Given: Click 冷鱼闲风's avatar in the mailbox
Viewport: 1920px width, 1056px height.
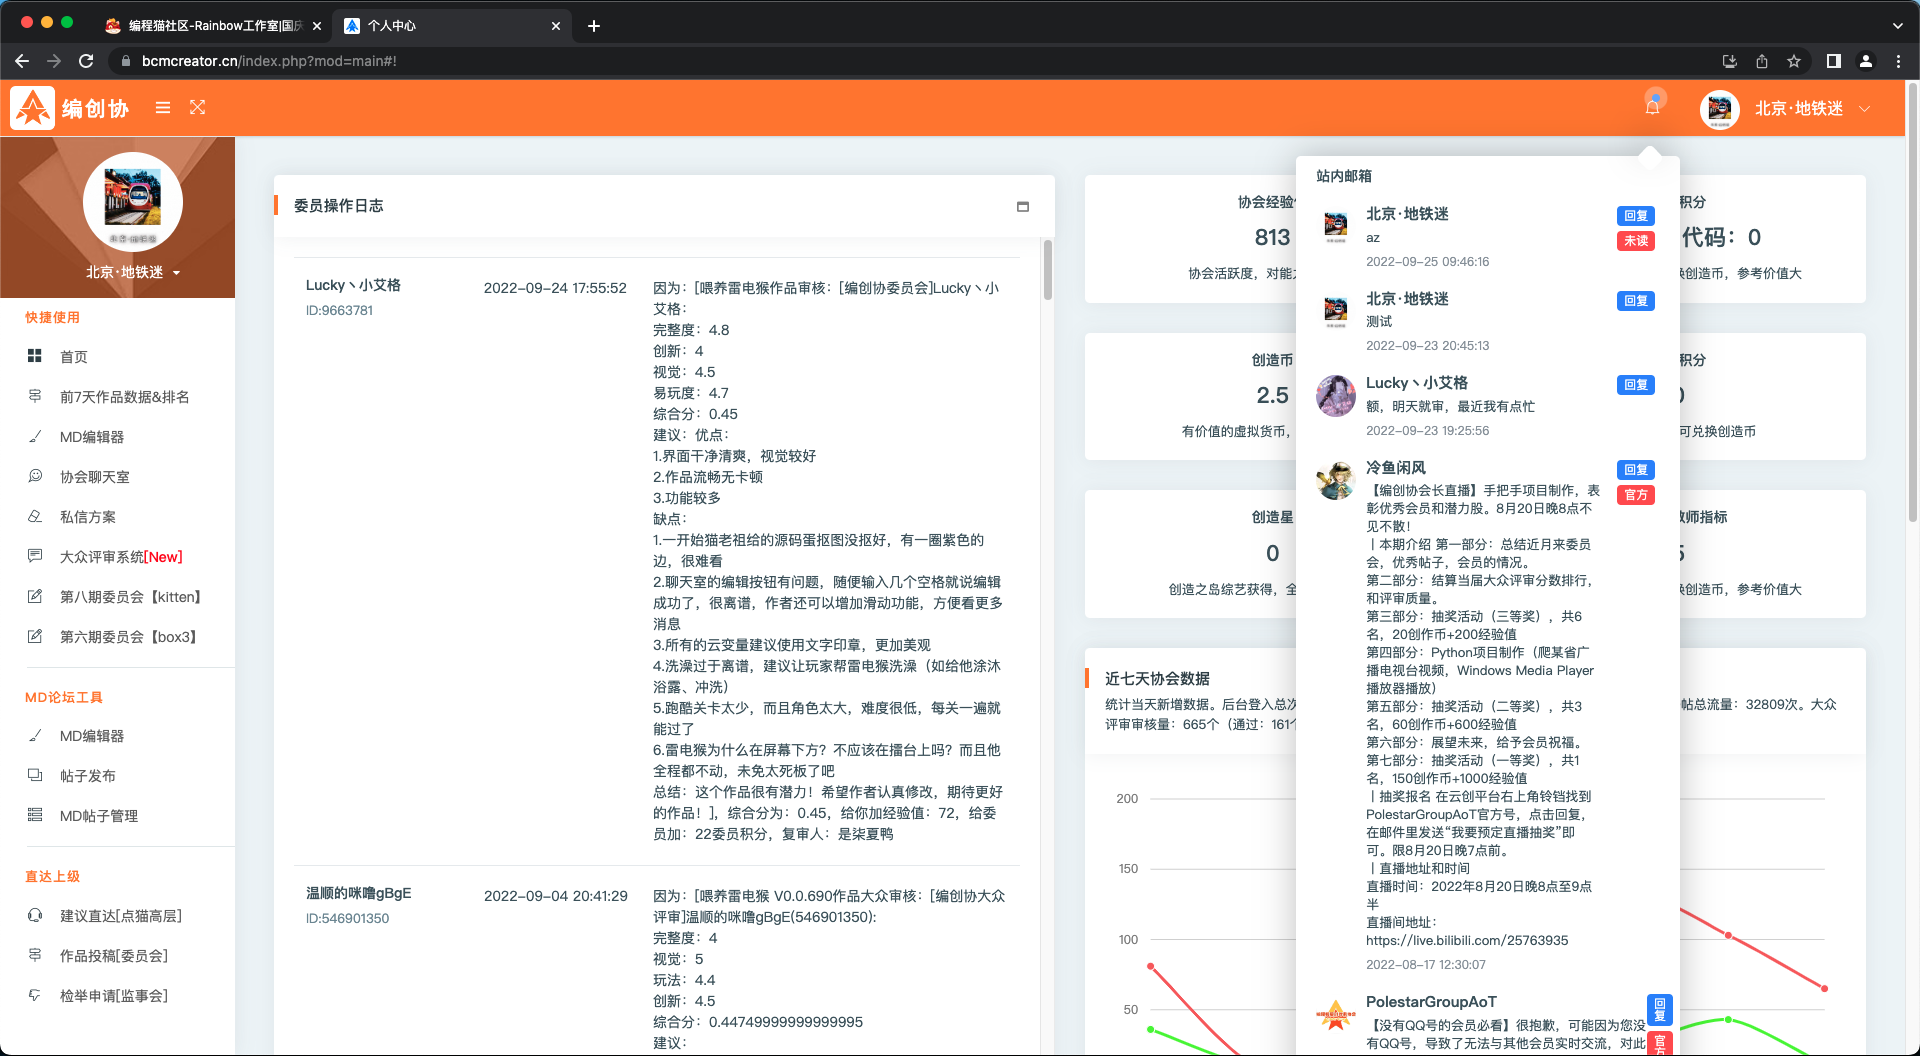Looking at the screenshot, I should click(1336, 481).
